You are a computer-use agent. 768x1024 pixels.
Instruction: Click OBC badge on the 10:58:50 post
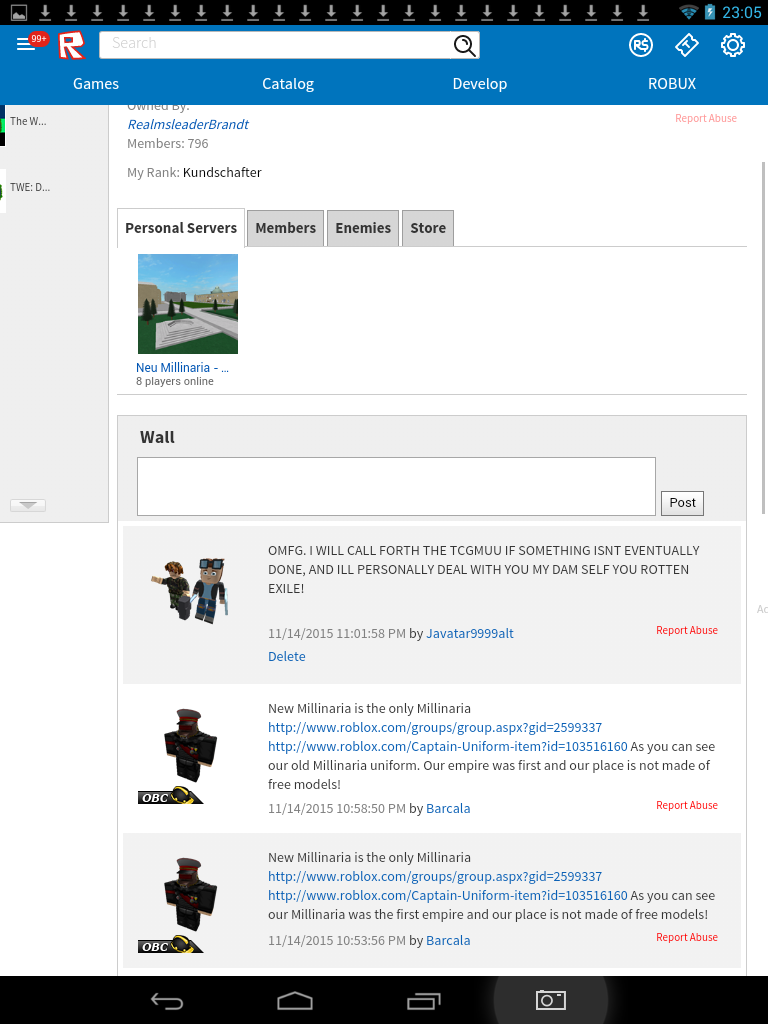tap(170, 796)
